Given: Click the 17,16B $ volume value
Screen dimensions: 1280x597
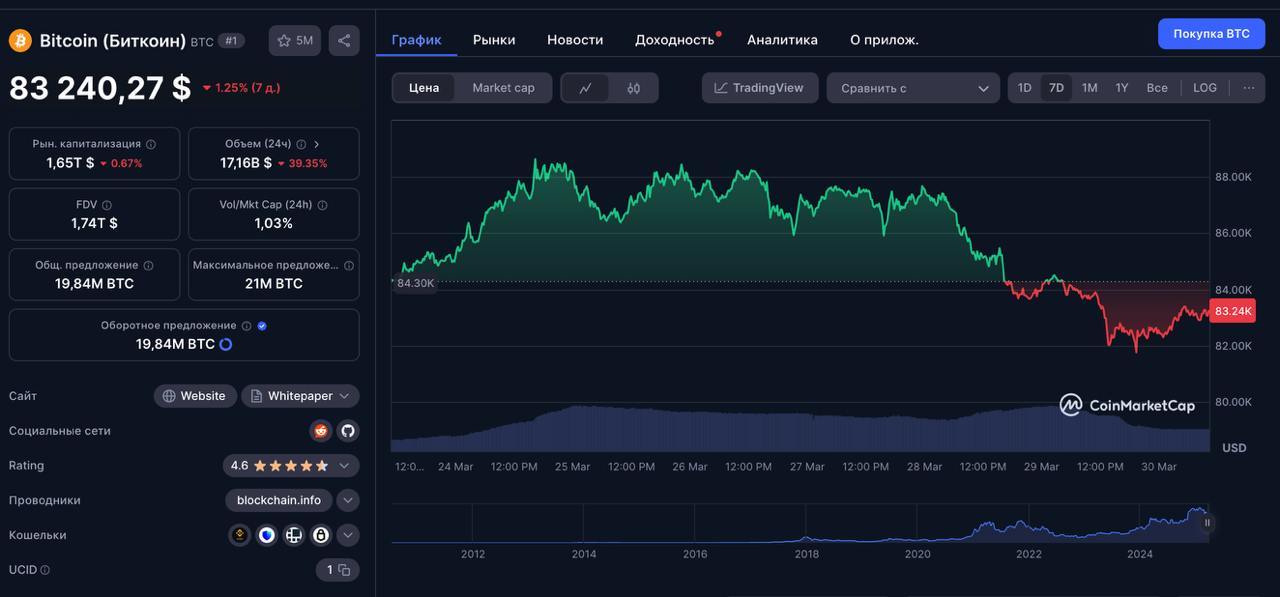Looking at the screenshot, I should (246, 163).
